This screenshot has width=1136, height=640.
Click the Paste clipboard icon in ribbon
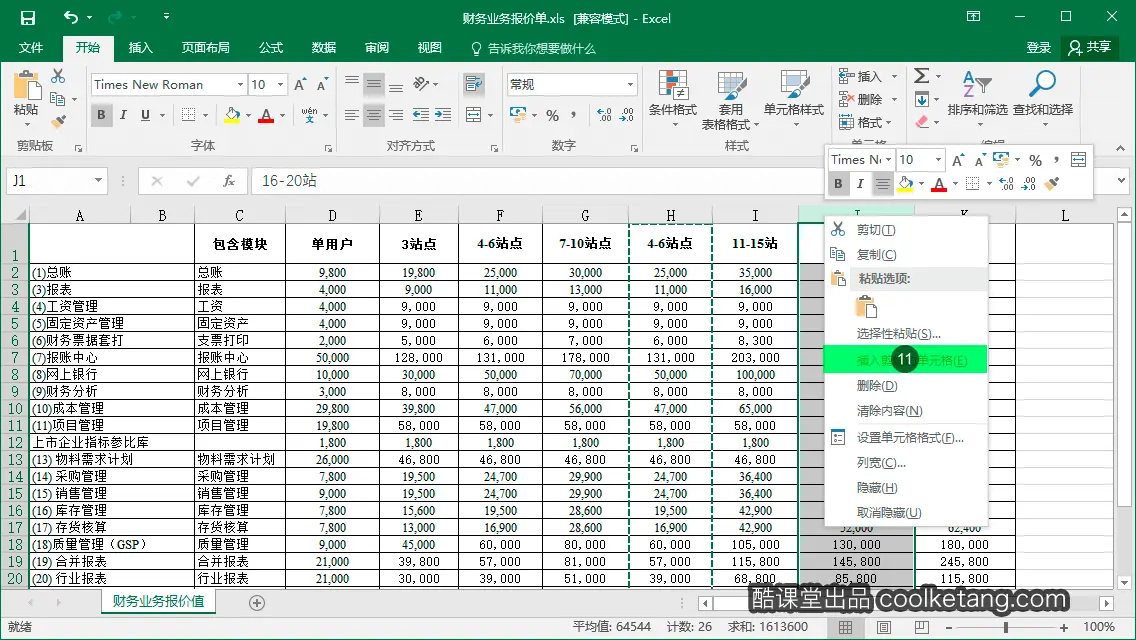[x=26, y=86]
